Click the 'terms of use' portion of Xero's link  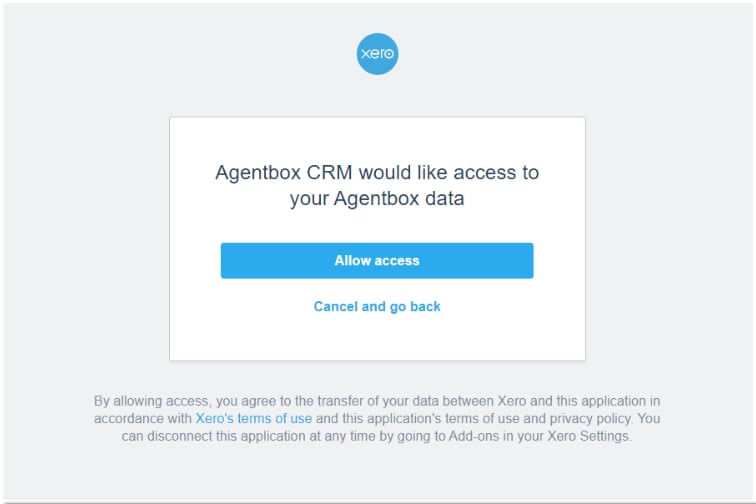point(274,418)
